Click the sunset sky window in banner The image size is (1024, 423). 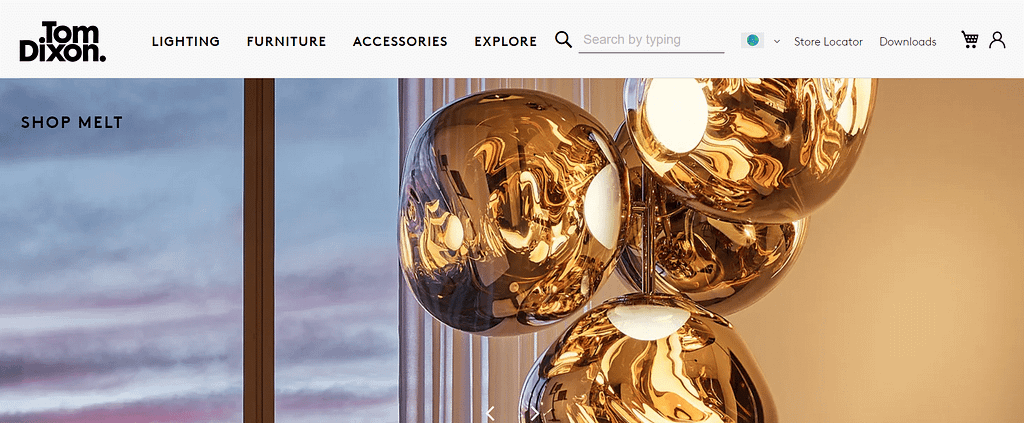click(121, 251)
